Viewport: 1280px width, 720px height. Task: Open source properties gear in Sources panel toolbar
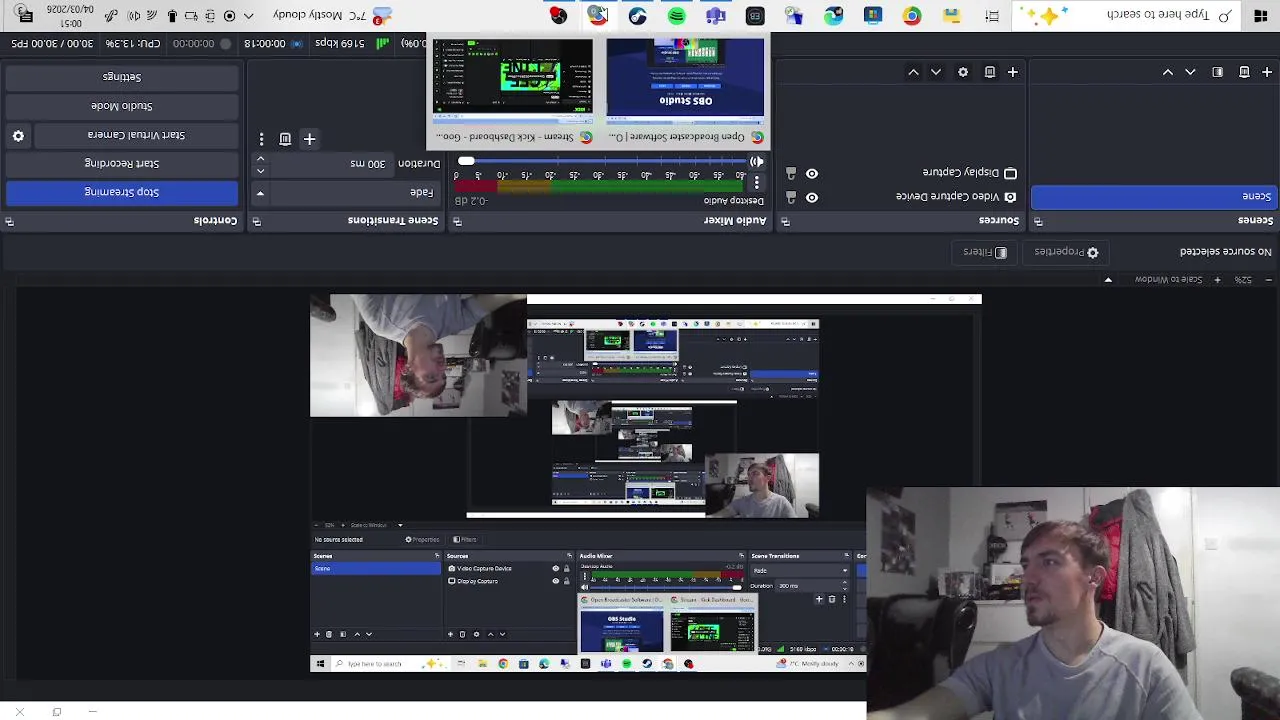(963, 72)
